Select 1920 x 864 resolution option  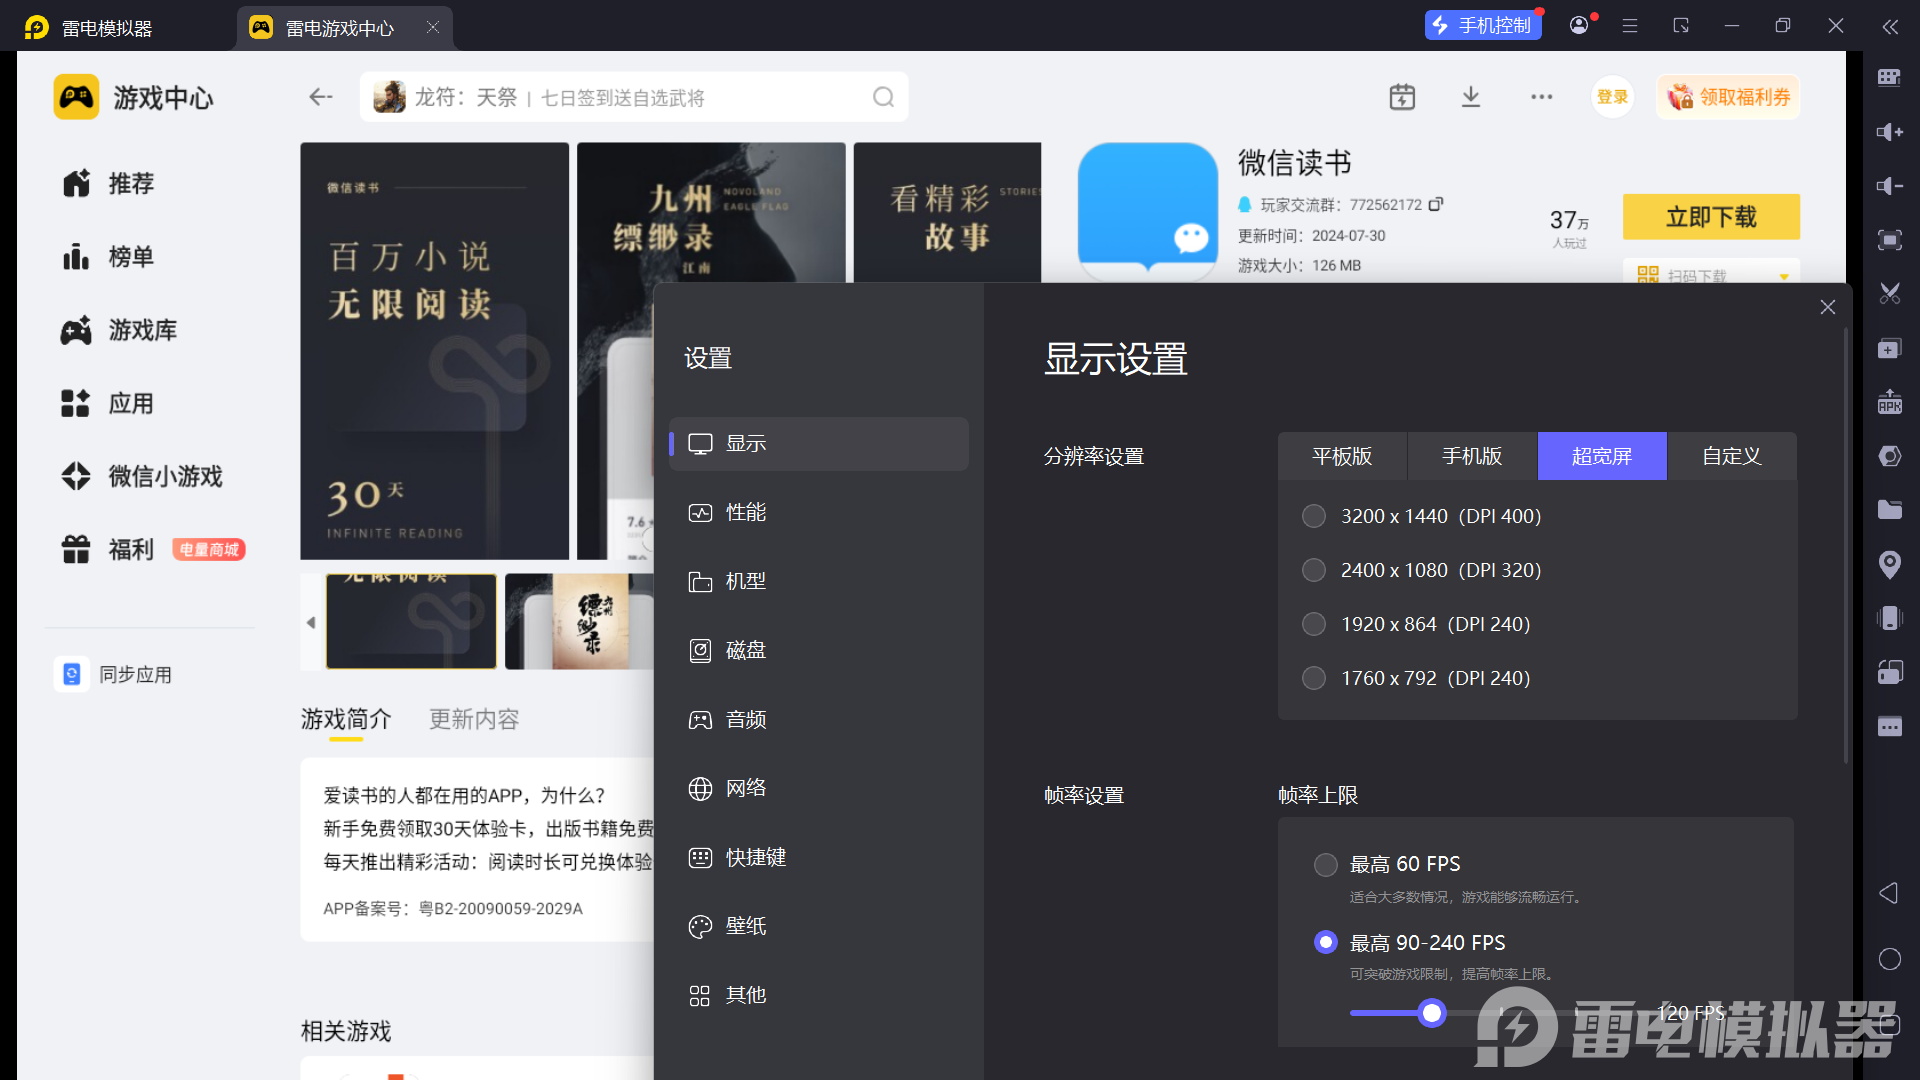[x=1314, y=624]
